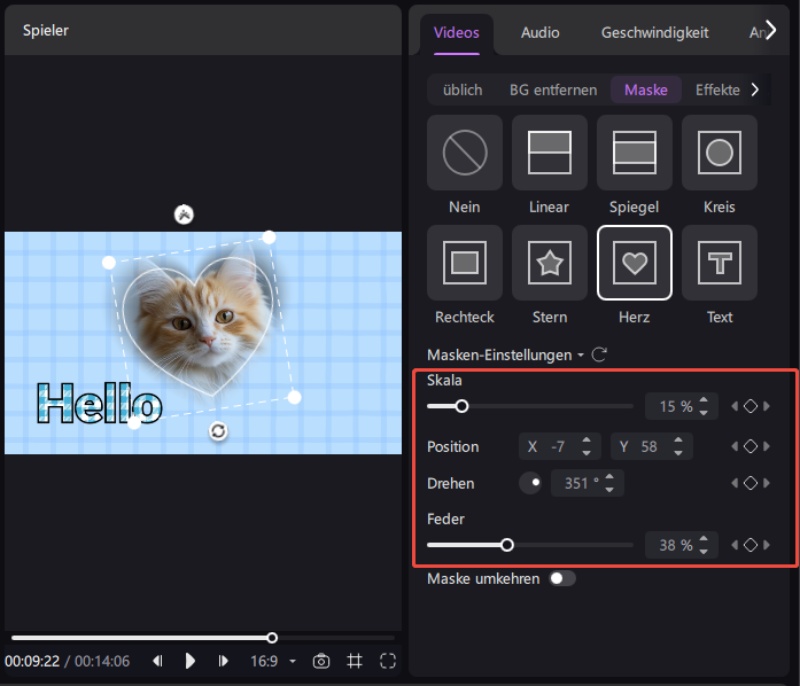Apply the Spiegel mirror mask
Screen dimensions: 800x686
(x=634, y=153)
